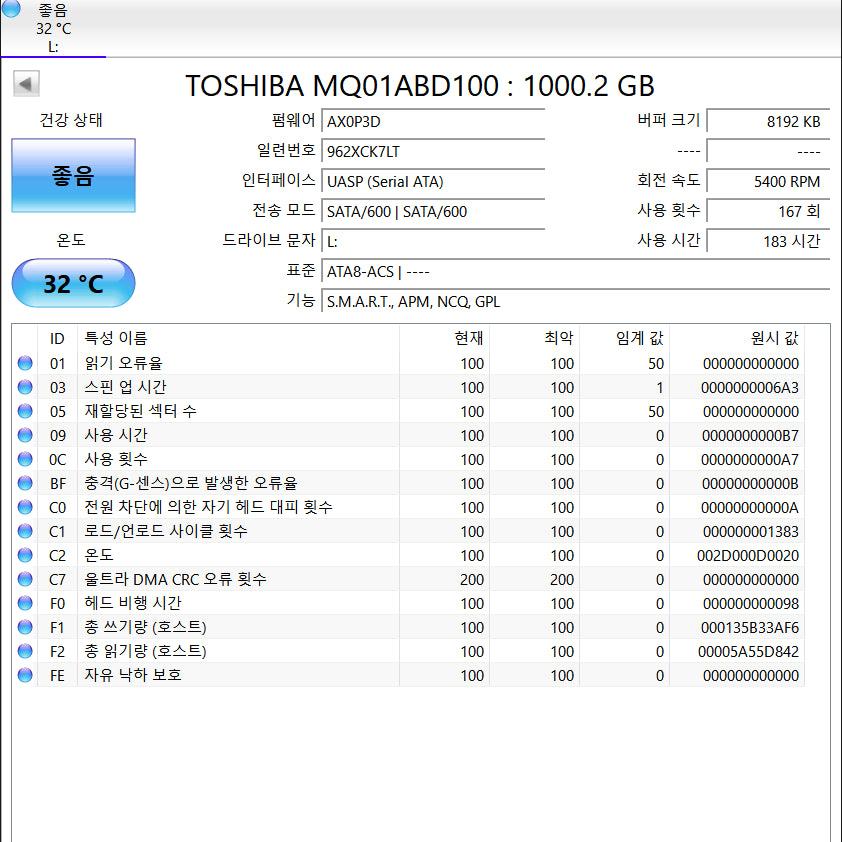The image size is (842, 842).
Task: Click raw value 002D000D0020
Action: [748, 556]
